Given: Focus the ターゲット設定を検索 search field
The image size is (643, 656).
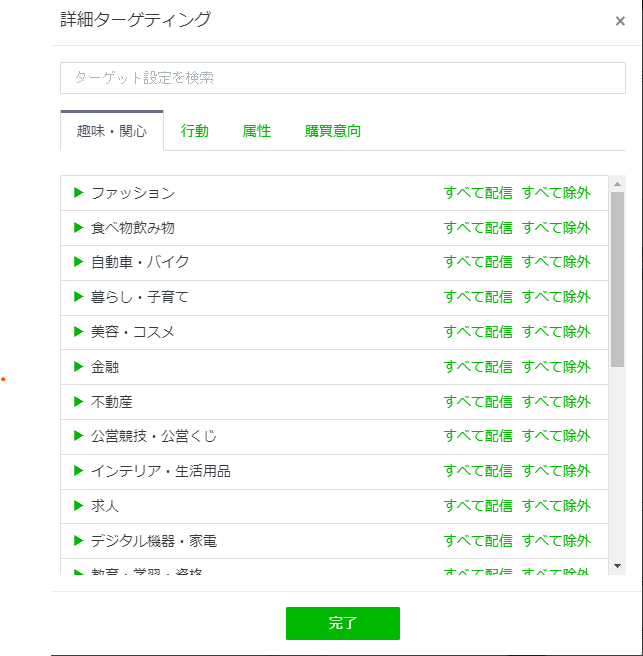Looking at the screenshot, I should point(343,78).
